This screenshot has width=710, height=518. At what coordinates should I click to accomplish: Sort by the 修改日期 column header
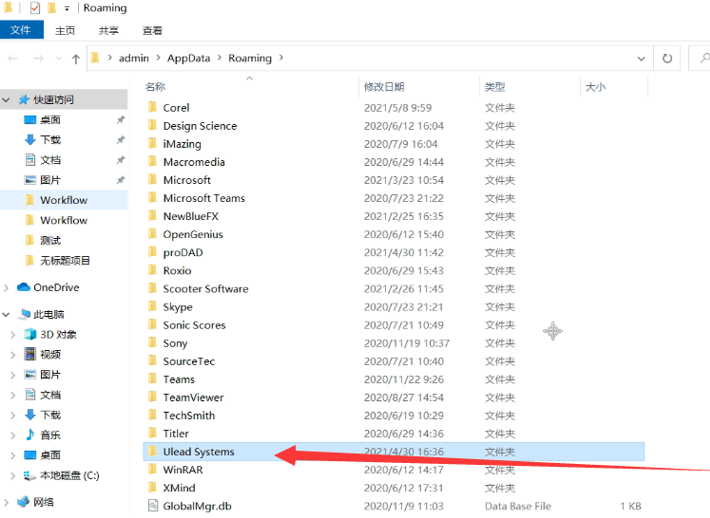point(384,87)
